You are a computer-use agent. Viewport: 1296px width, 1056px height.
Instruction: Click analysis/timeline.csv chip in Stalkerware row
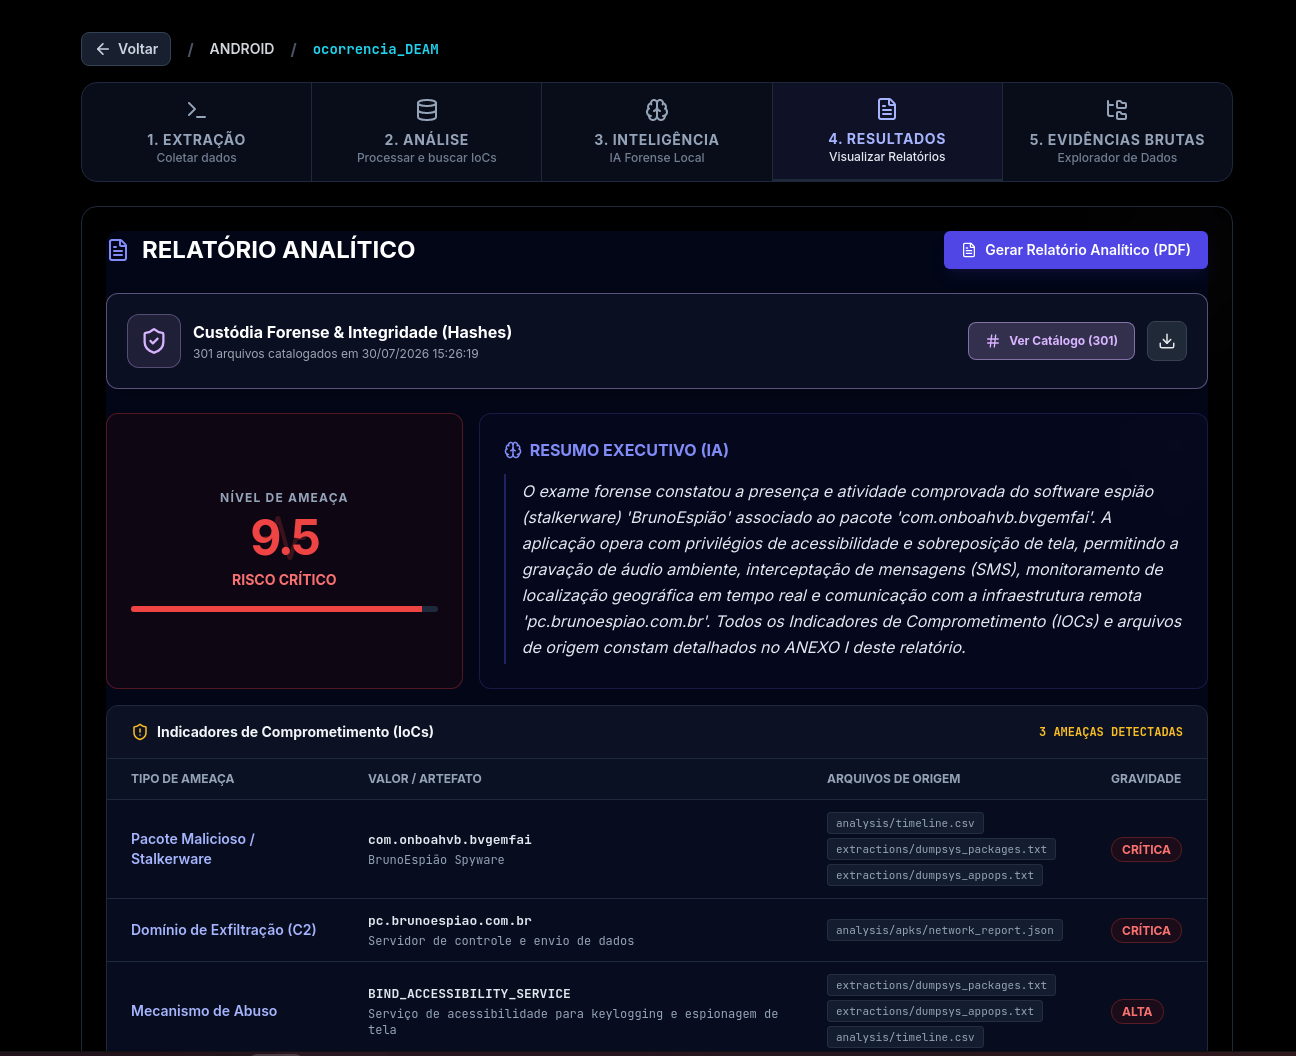905,823
